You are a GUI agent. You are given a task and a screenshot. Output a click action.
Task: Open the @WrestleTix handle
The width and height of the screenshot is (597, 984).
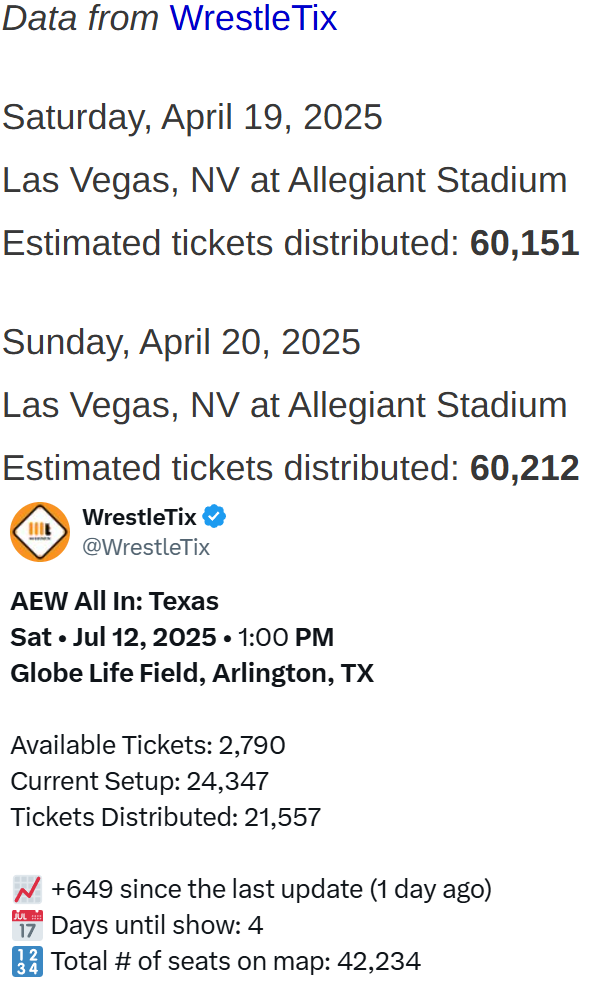[146, 547]
